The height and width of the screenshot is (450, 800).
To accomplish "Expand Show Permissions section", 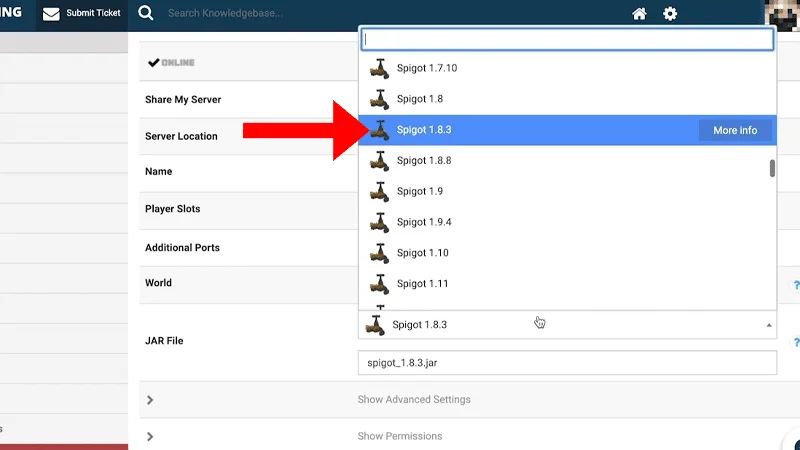I will click(399, 436).
